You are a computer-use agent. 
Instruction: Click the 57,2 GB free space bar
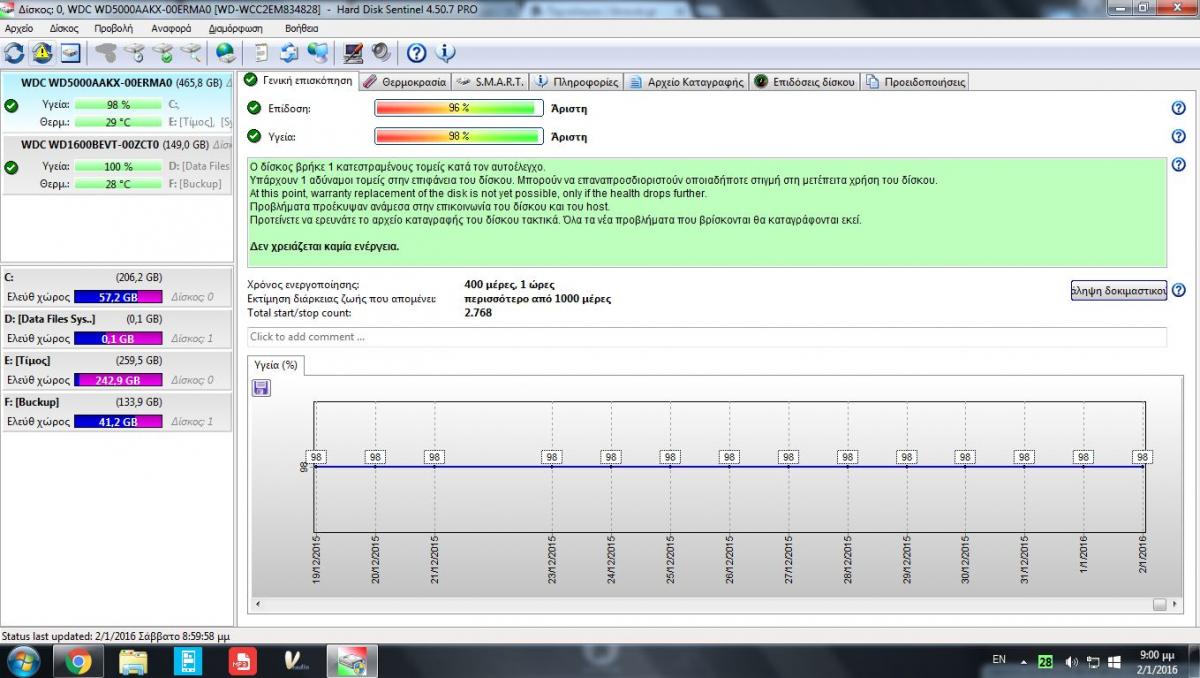118,297
